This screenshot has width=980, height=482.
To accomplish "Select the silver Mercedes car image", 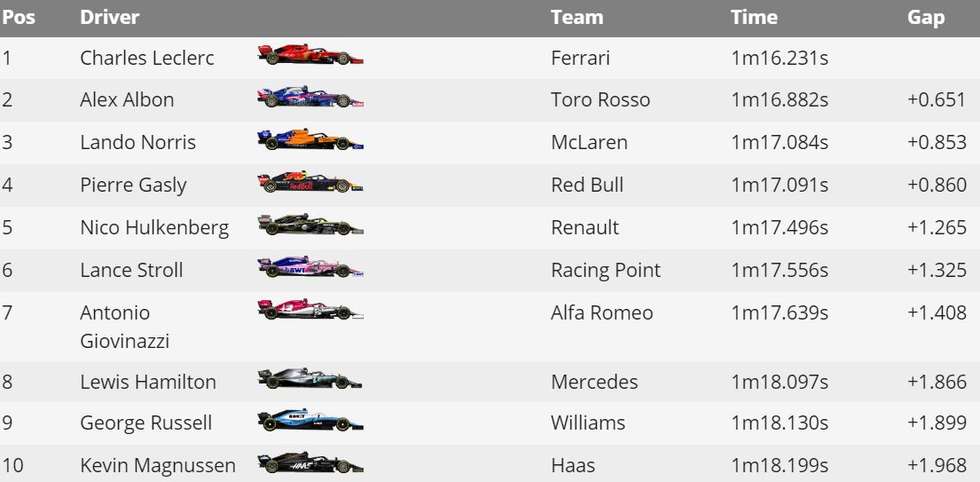I will tap(311, 379).
